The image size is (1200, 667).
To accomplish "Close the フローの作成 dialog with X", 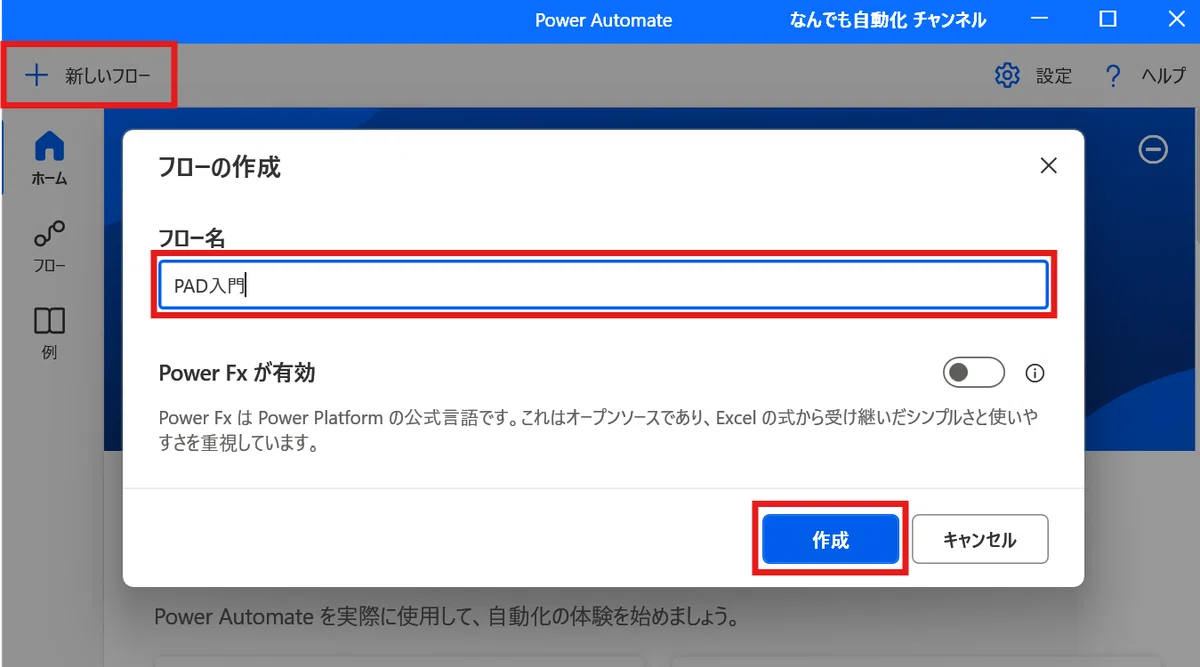I will (x=1048, y=166).
